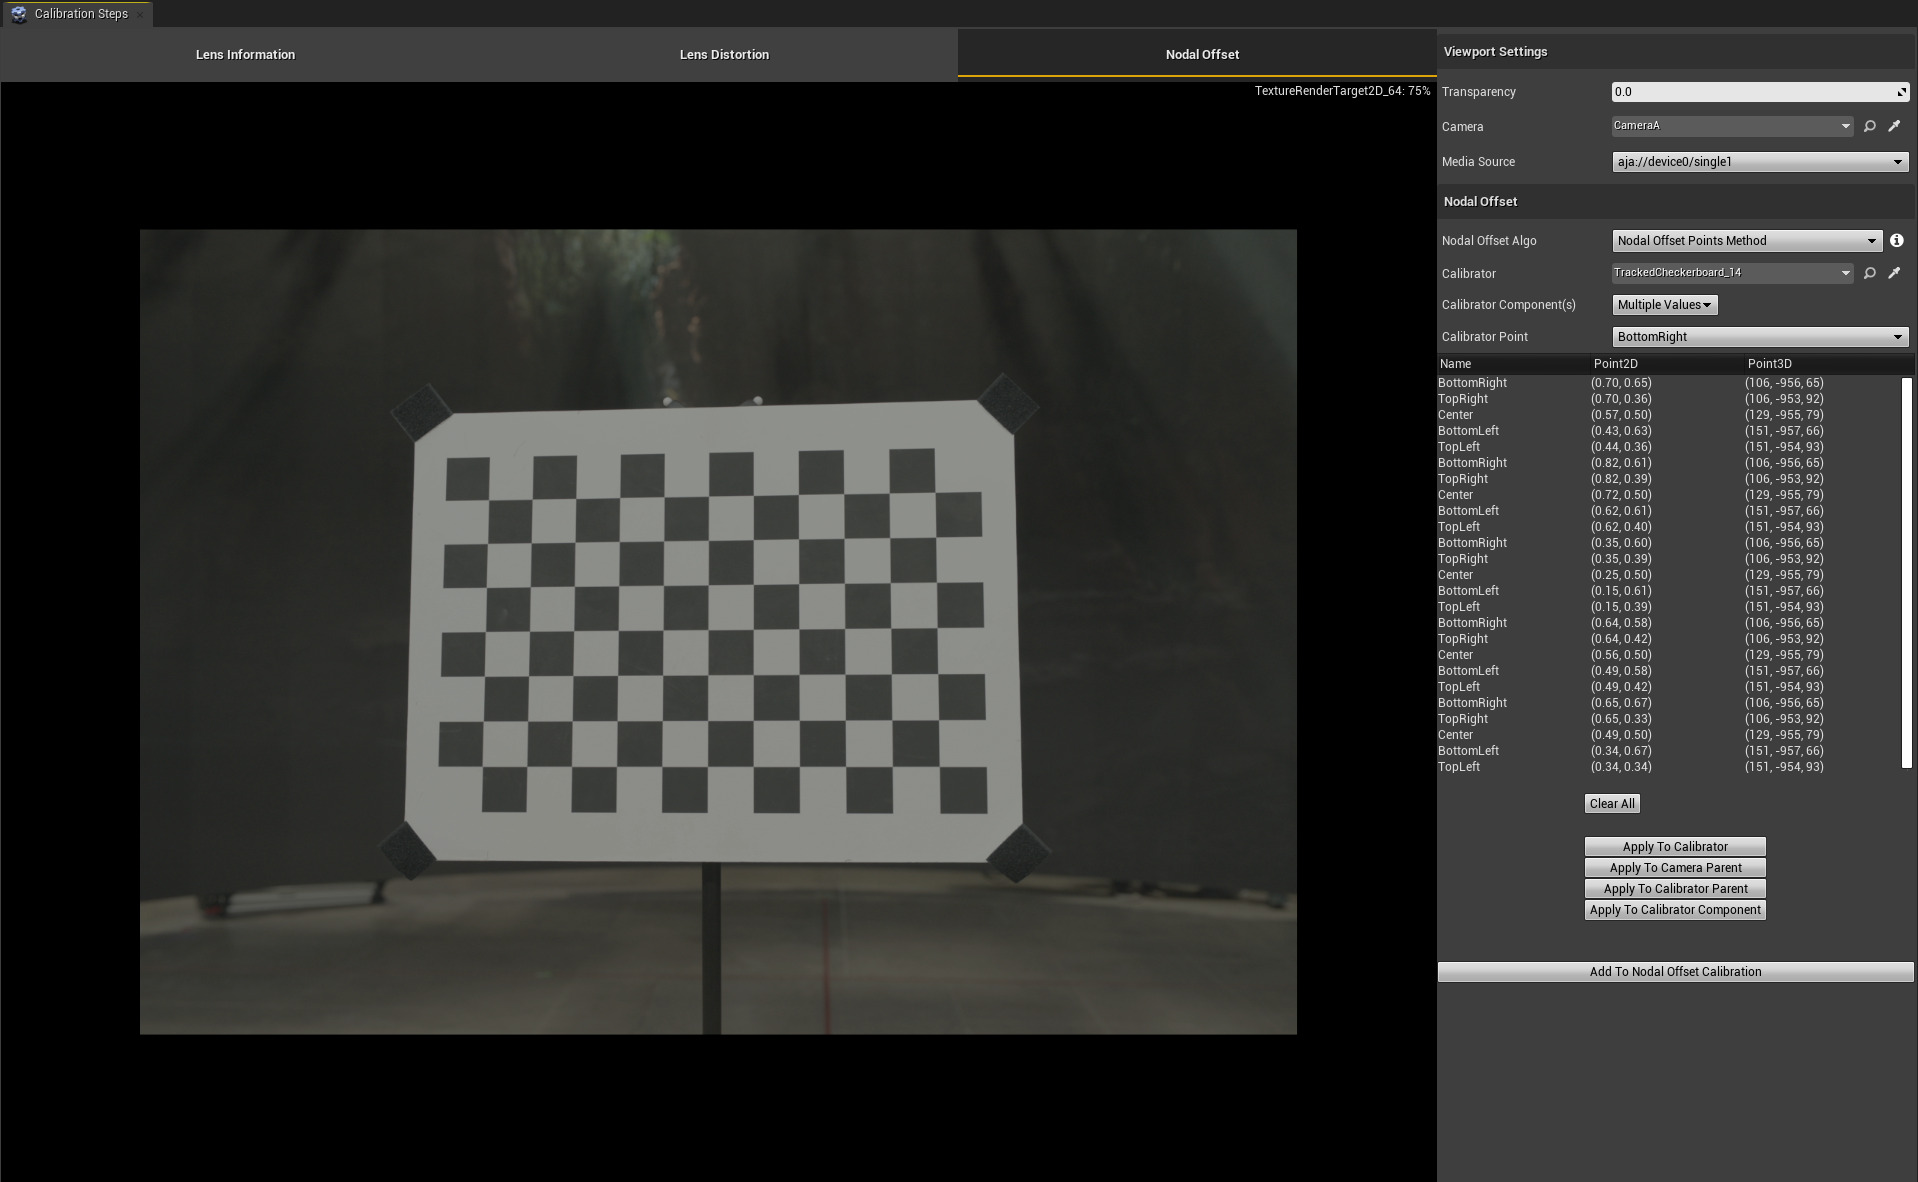Browse to CameraA using the magnifier icon
Image resolution: width=1918 pixels, height=1182 pixels.
point(1869,126)
